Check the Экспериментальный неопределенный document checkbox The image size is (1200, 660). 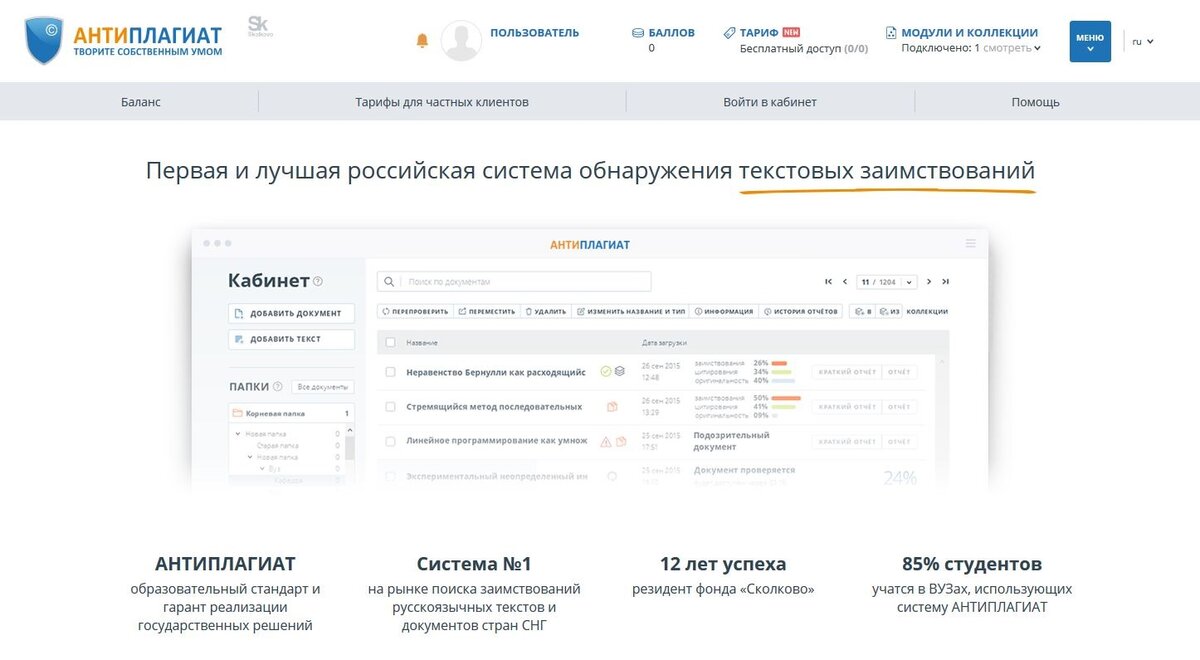pyautogui.click(x=391, y=477)
